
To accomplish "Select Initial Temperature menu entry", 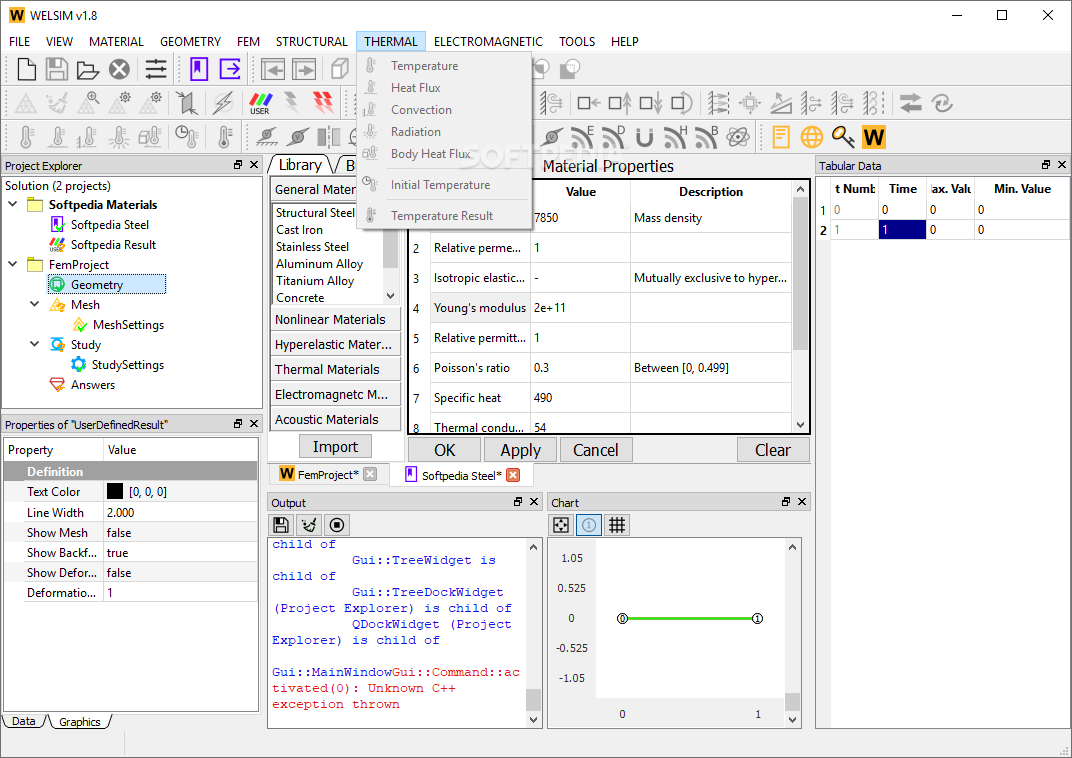I will [440, 185].
